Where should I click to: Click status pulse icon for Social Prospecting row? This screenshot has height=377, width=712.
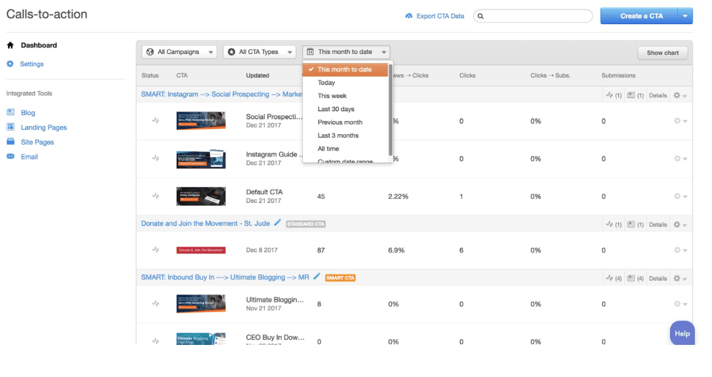(x=155, y=121)
